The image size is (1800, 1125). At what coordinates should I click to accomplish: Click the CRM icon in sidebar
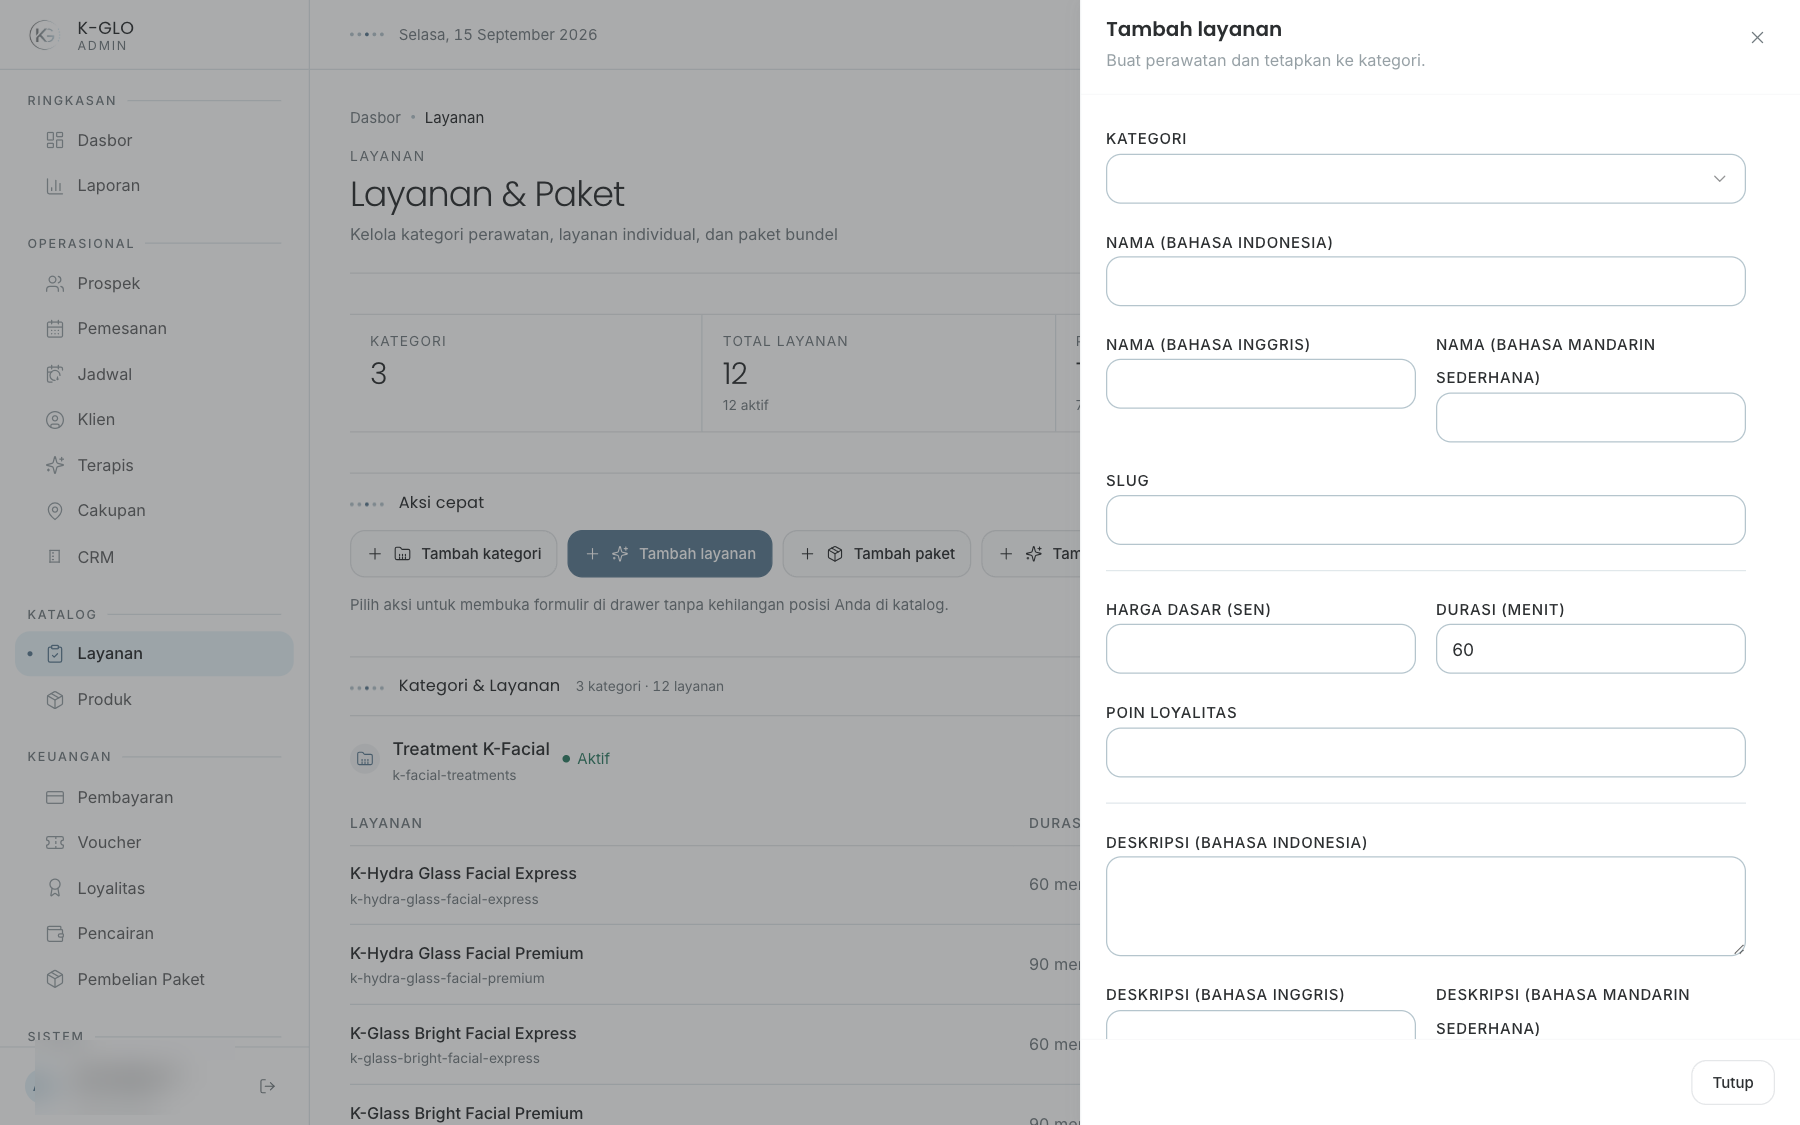click(x=55, y=557)
